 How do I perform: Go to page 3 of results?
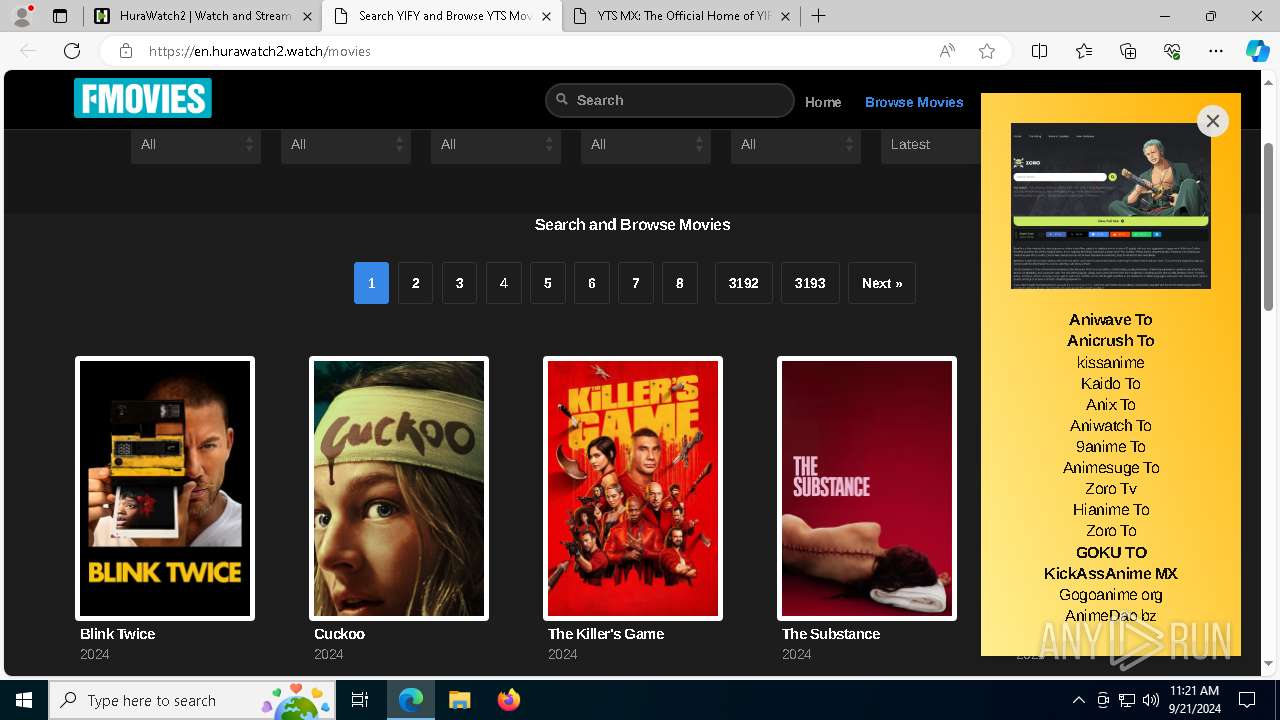(459, 283)
